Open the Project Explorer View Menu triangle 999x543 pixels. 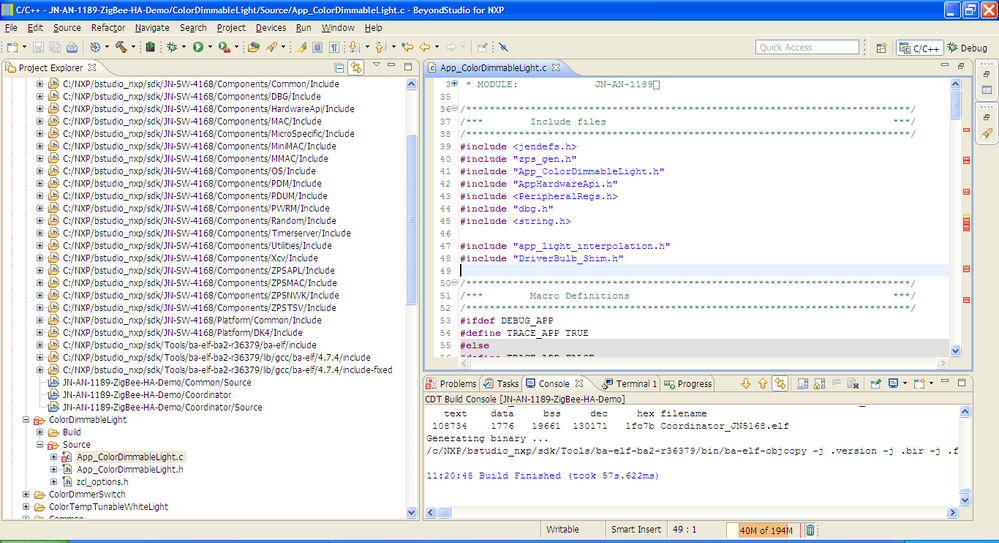[x=377, y=65]
